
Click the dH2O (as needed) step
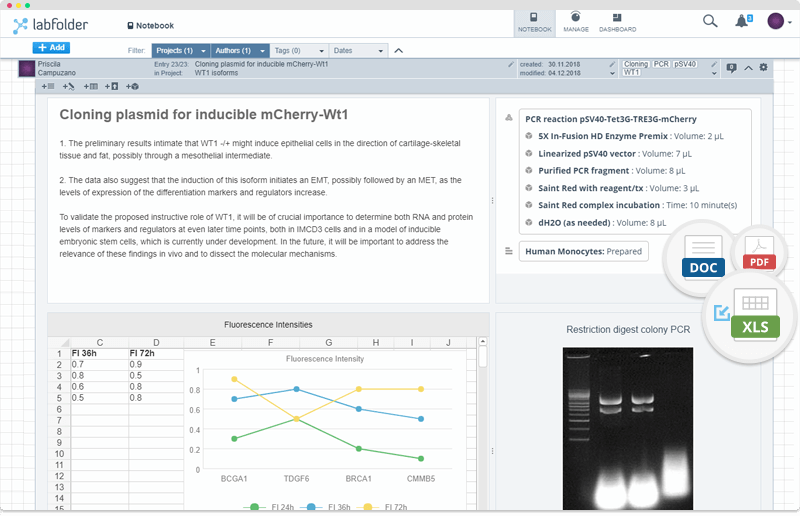click(595, 223)
